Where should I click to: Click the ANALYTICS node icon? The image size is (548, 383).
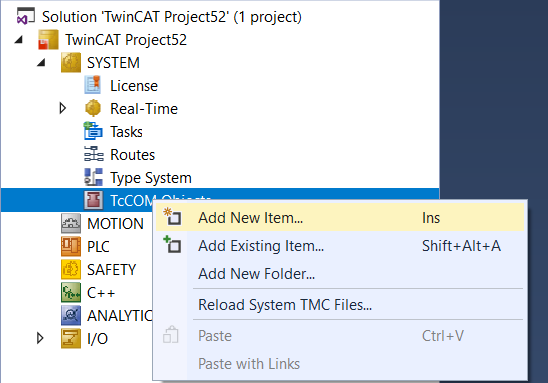coord(71,316)
